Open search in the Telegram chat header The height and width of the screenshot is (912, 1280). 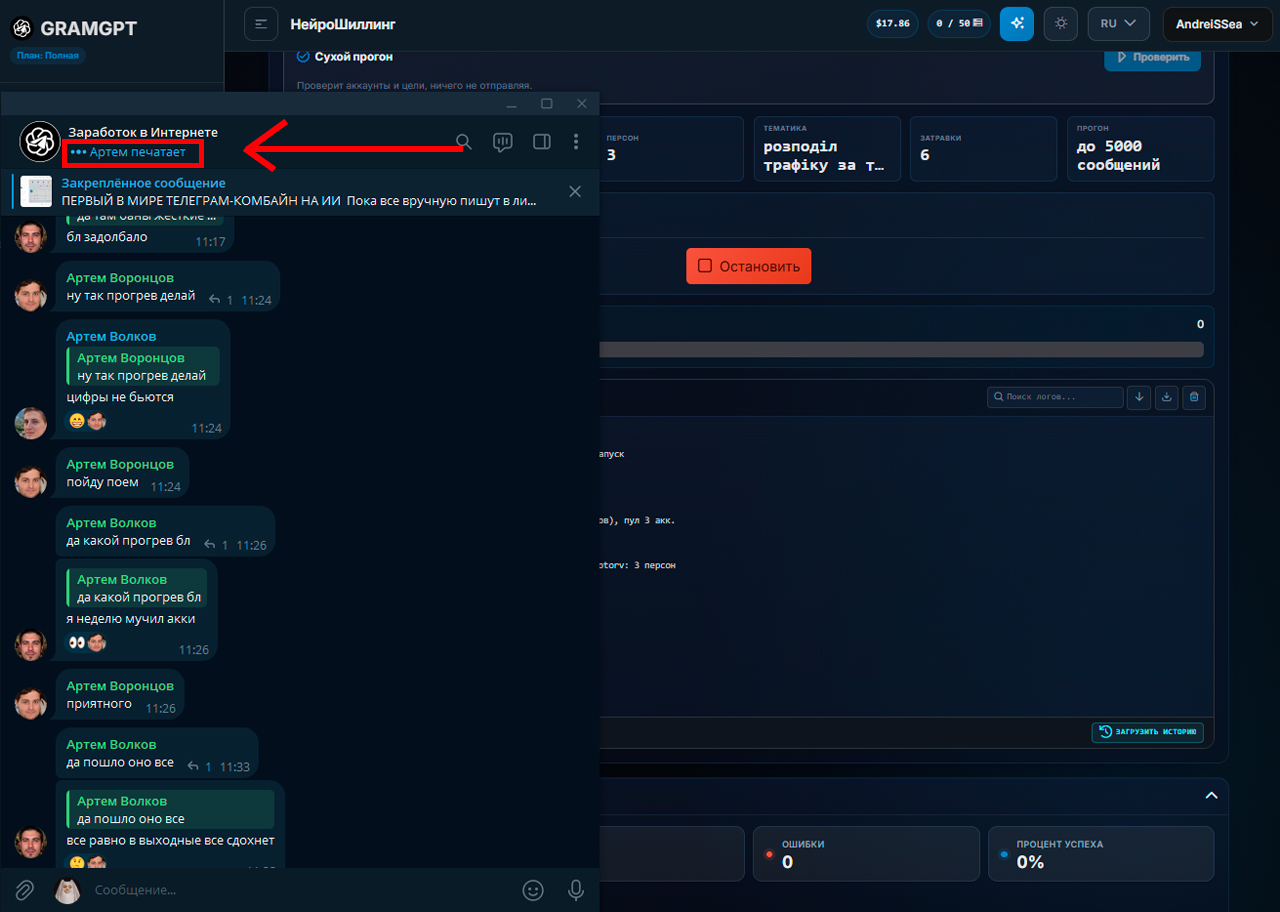pos(463,142)
